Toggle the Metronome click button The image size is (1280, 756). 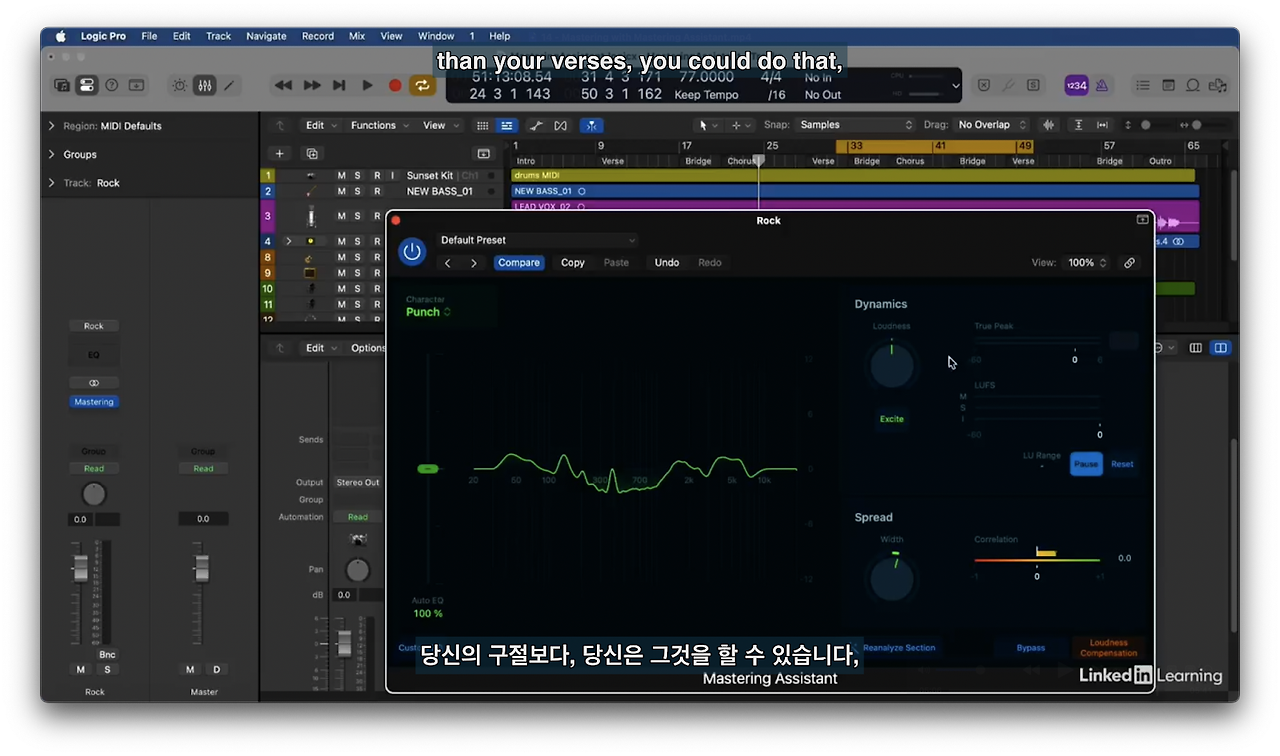coord(1102,86)
